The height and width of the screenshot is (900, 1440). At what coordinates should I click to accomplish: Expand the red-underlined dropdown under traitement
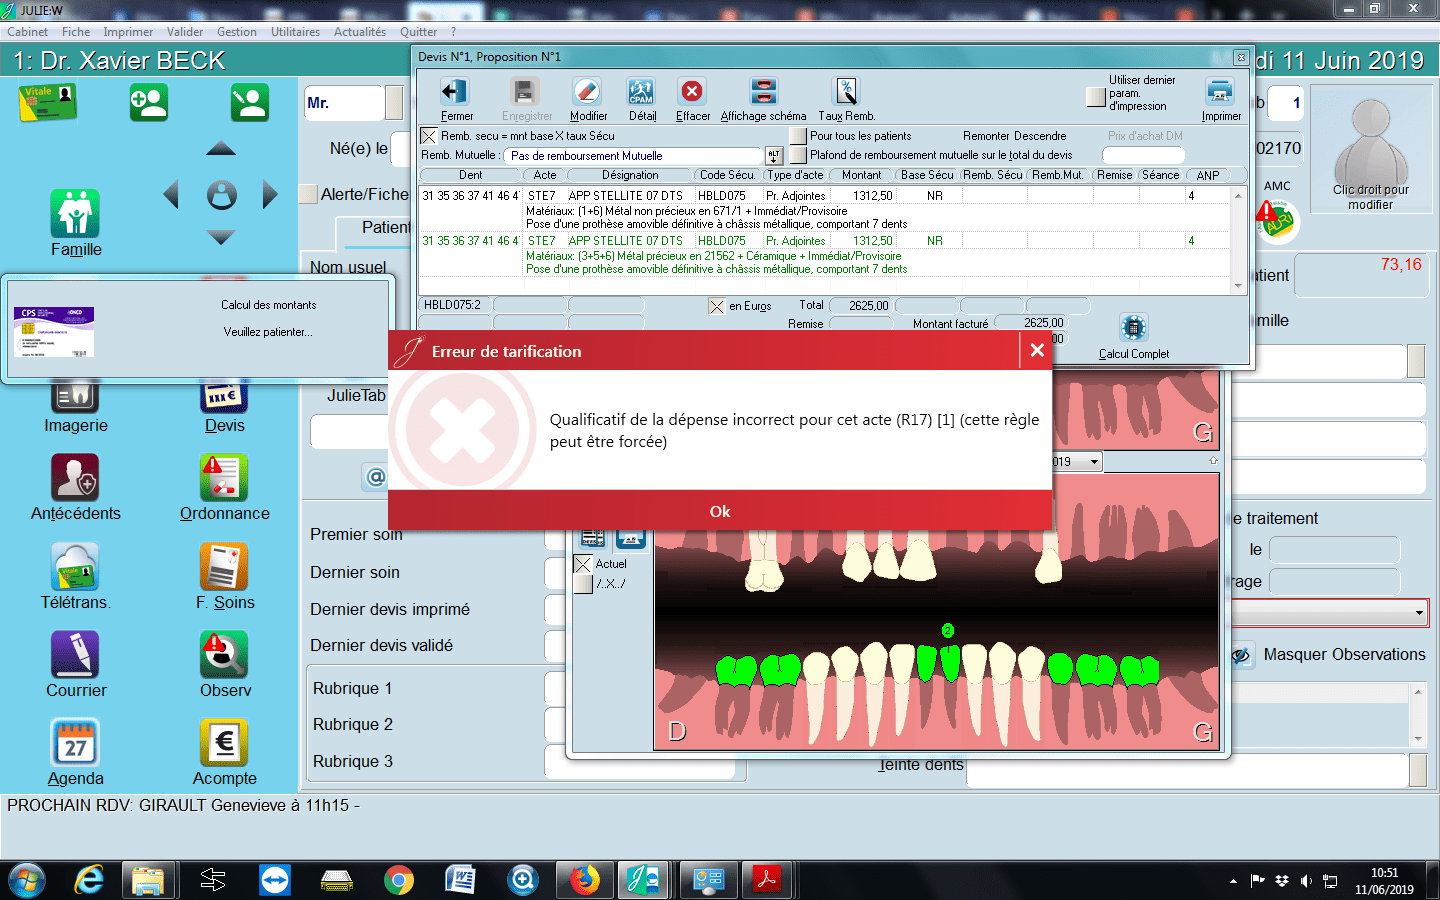pyautogui.click(x=1419, y=612)
